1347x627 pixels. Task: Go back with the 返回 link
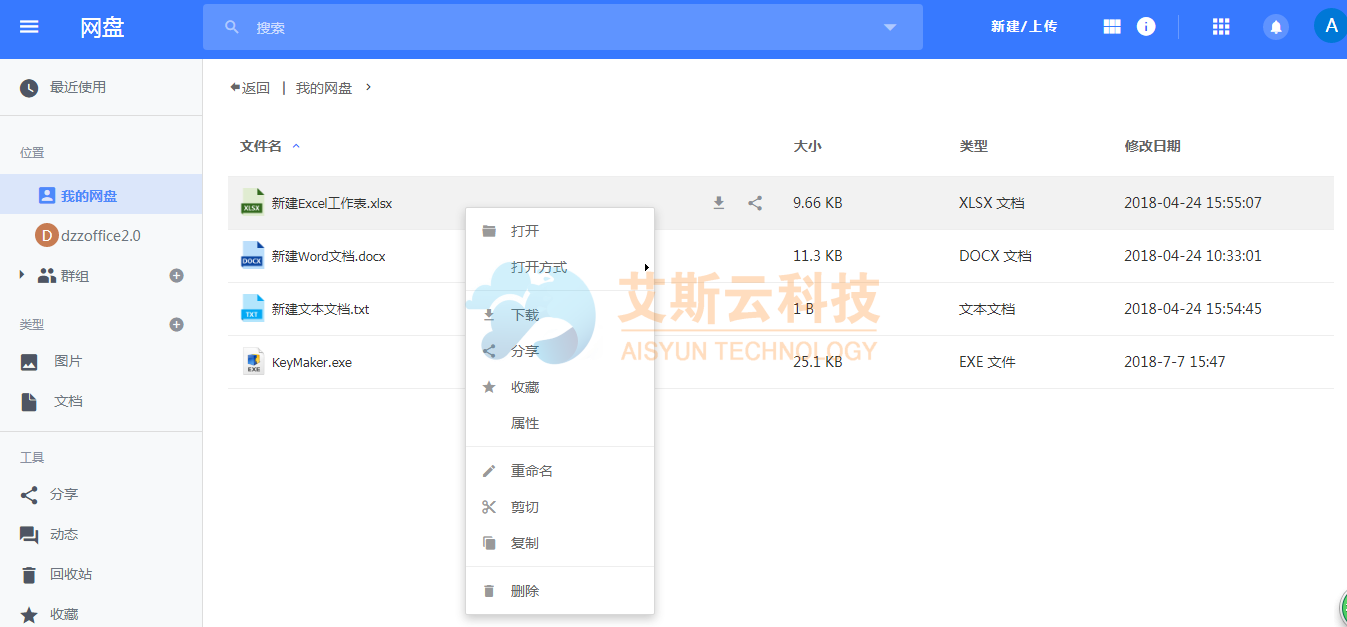point(250,88)
